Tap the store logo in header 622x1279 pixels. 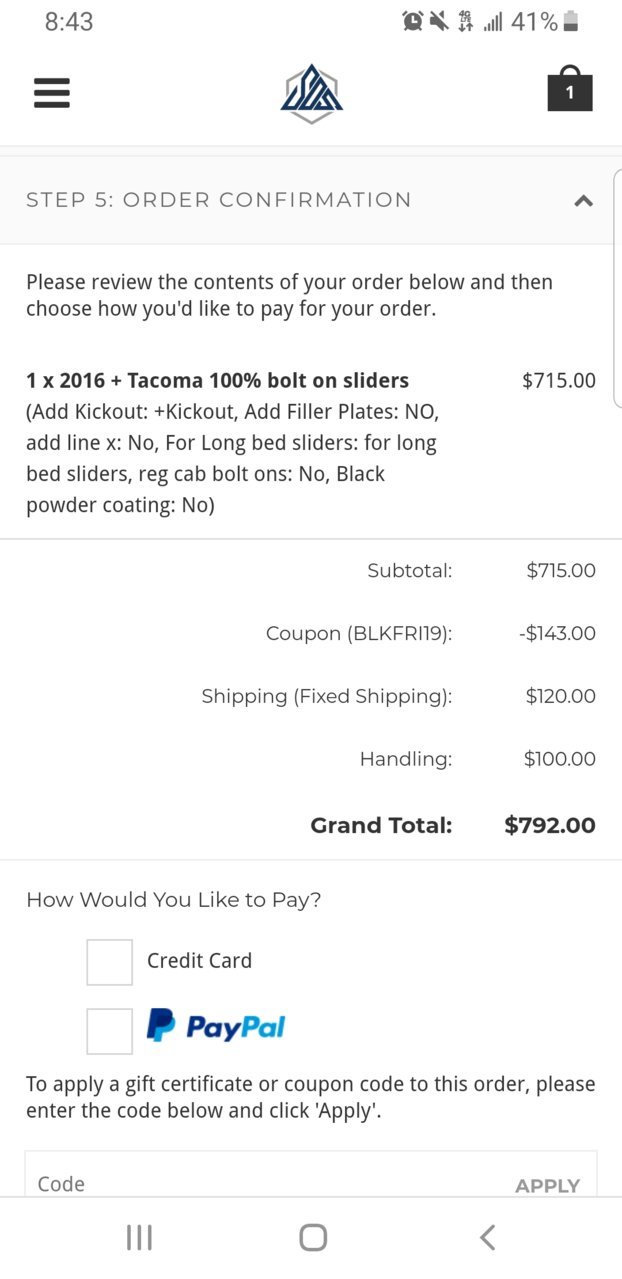(x=312, y=94)
